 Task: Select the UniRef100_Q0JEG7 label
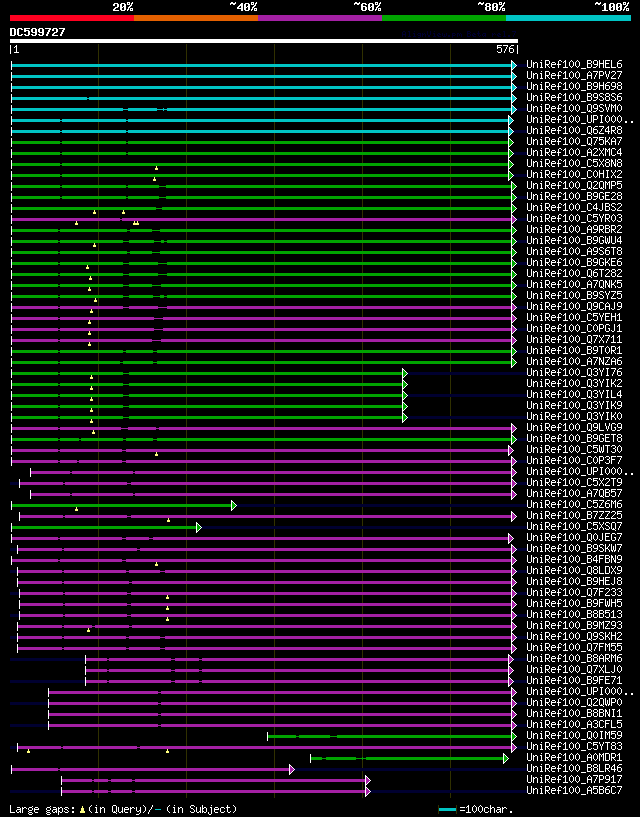pos(574,538)
